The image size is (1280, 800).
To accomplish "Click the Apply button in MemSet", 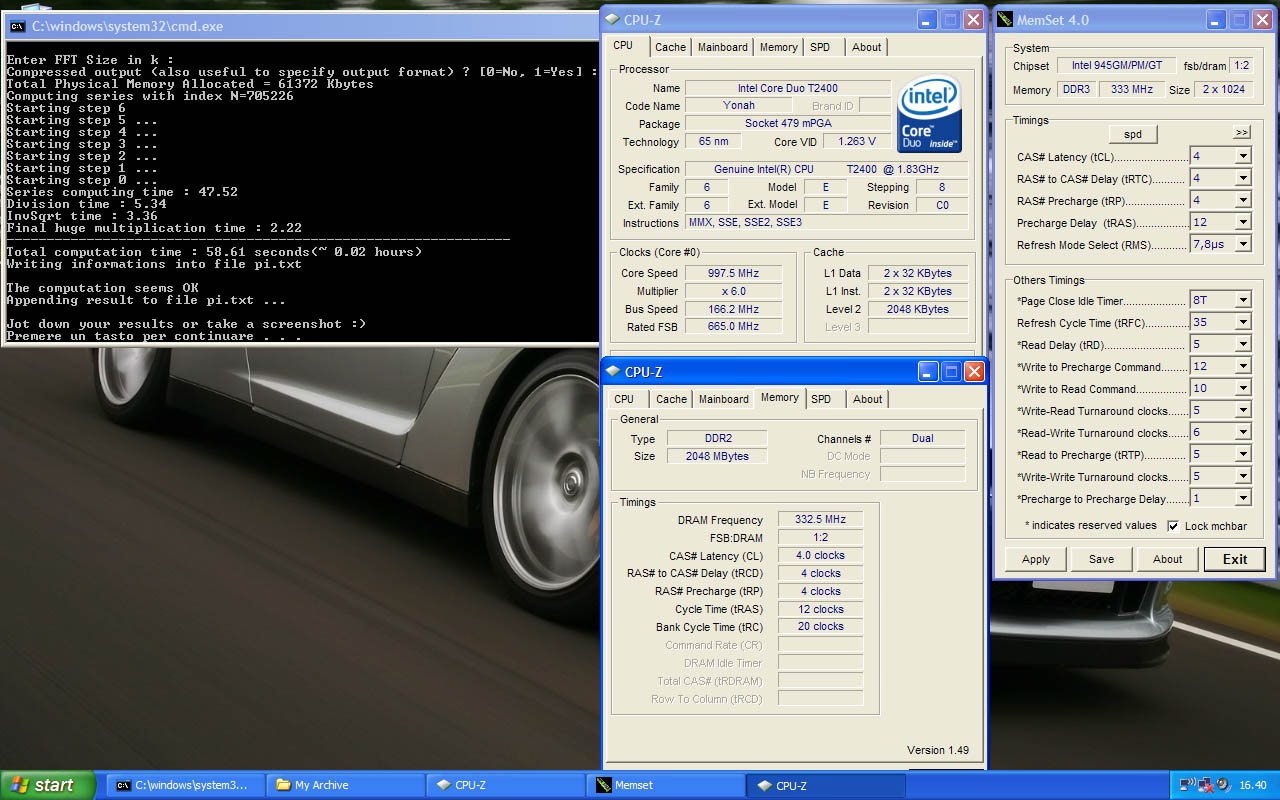I will point(1036,559).
